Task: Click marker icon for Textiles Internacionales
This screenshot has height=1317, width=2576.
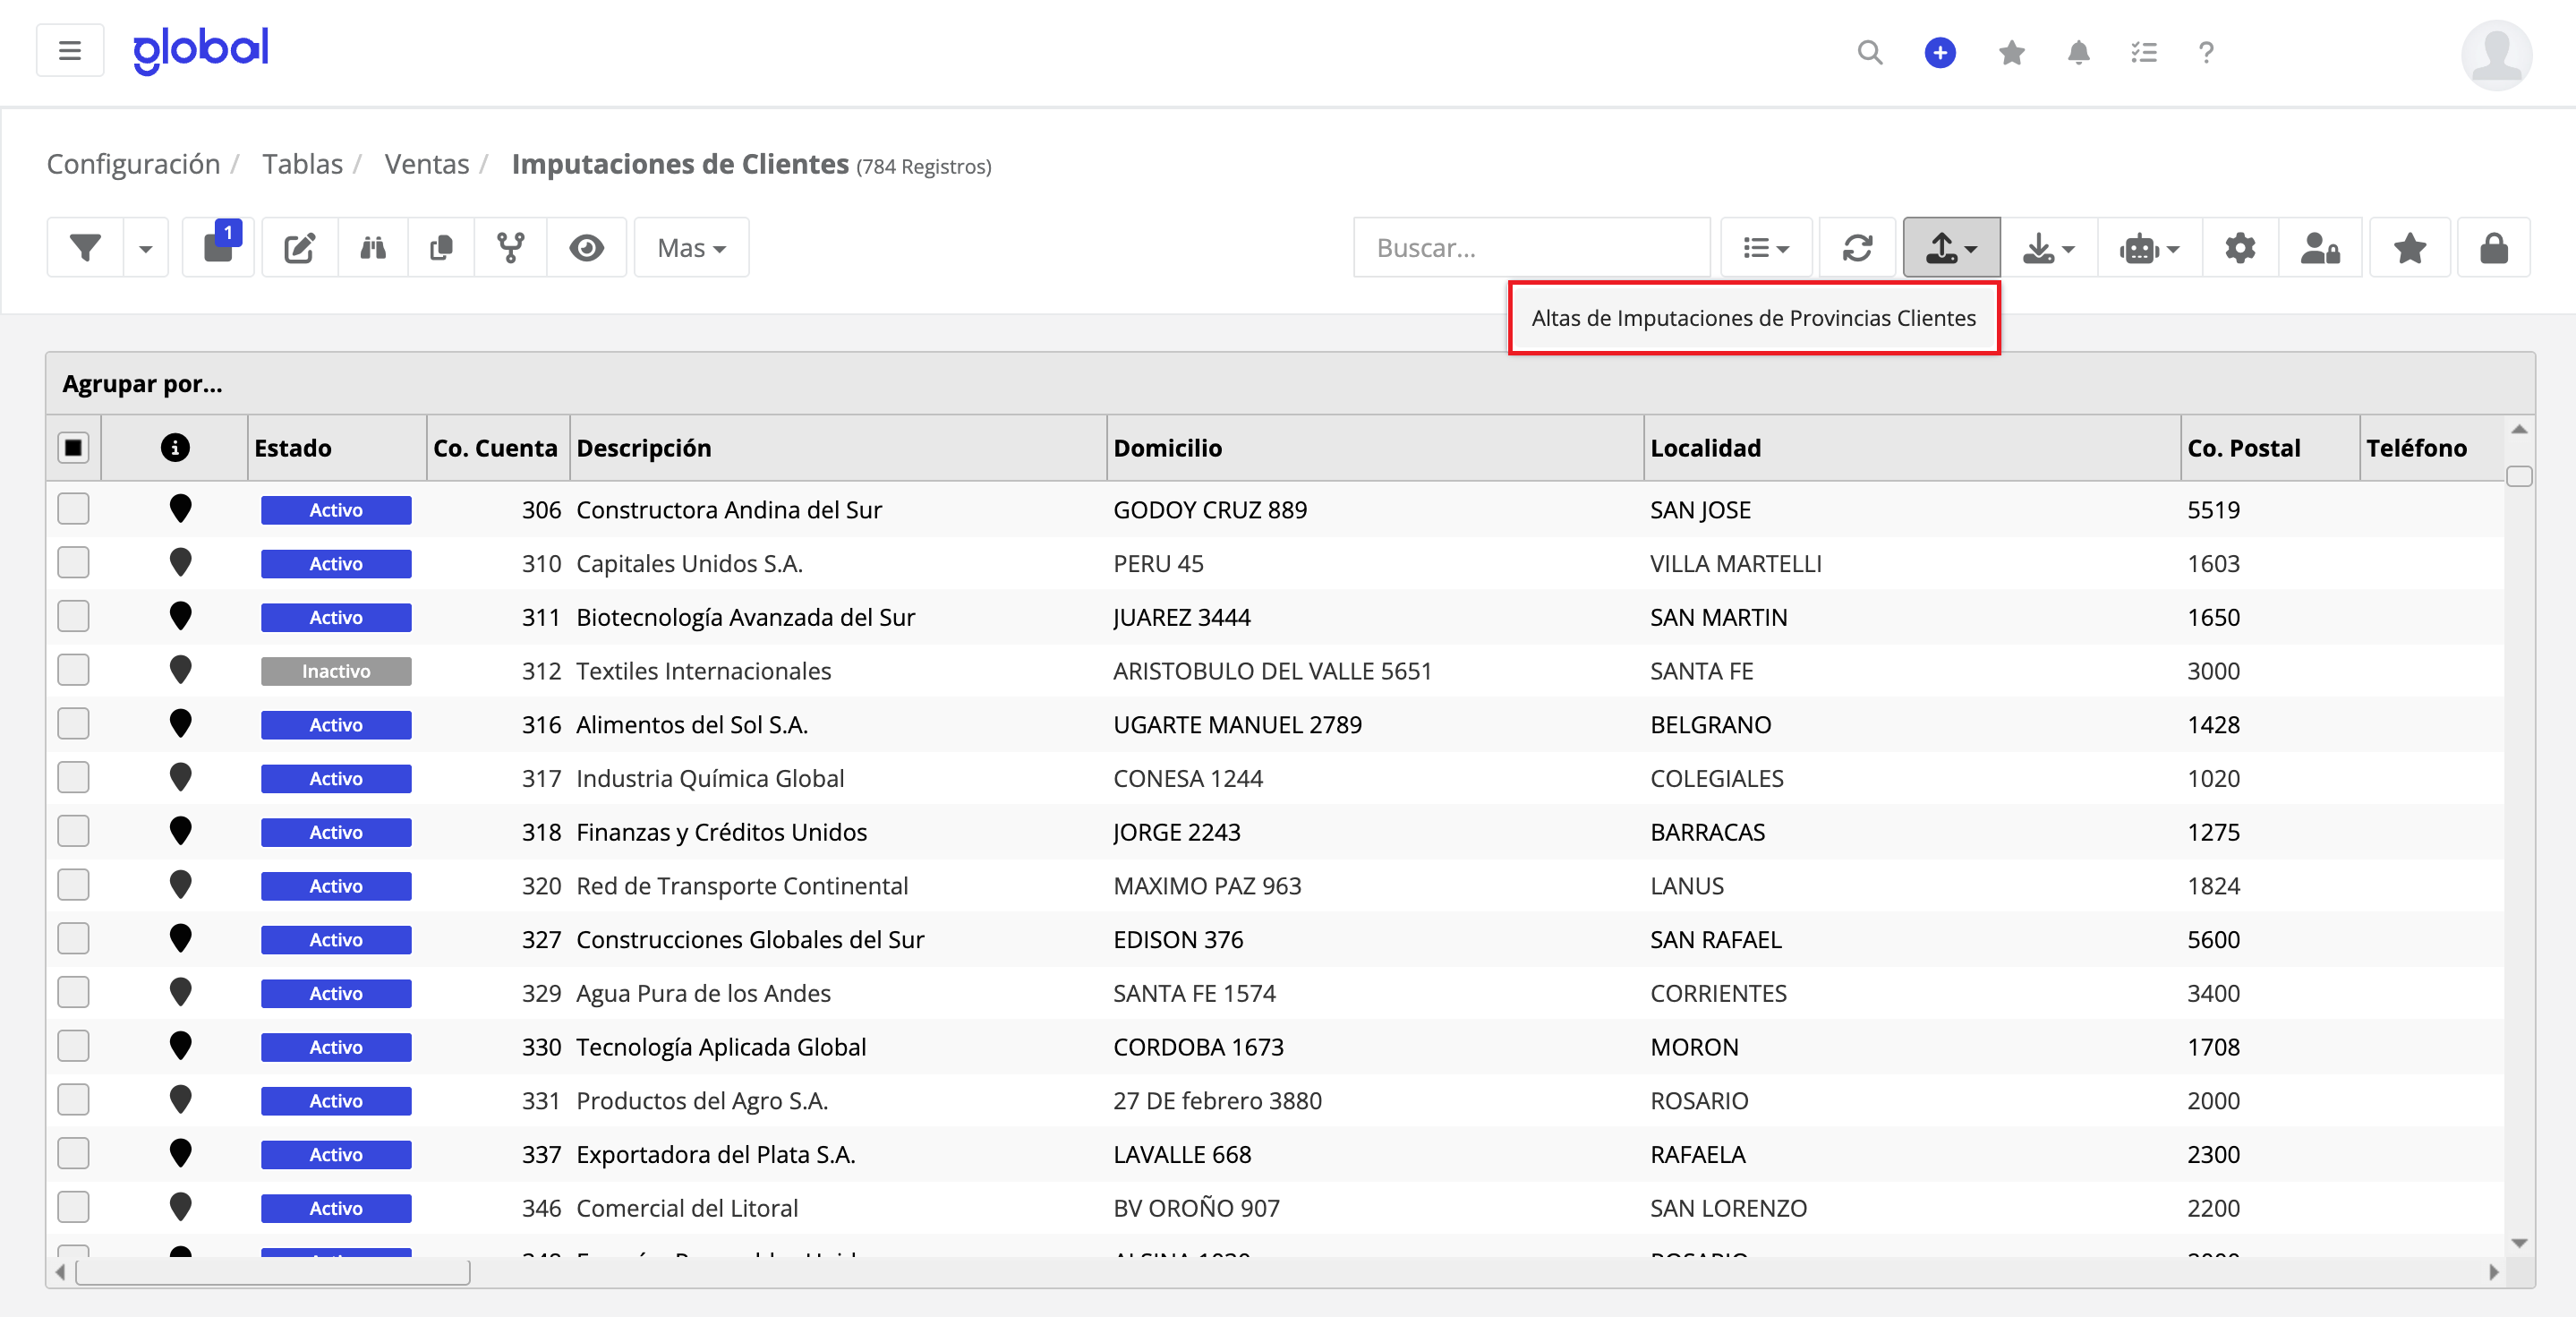Action: click(x=180, y=670)
